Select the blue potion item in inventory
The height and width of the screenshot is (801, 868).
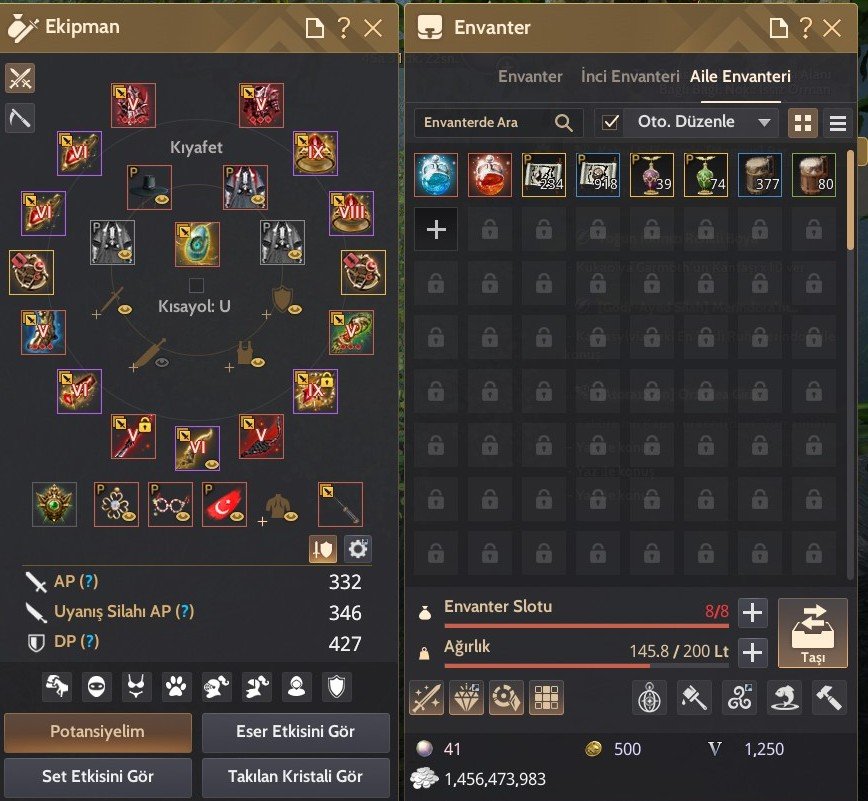[x=436, y=175]
